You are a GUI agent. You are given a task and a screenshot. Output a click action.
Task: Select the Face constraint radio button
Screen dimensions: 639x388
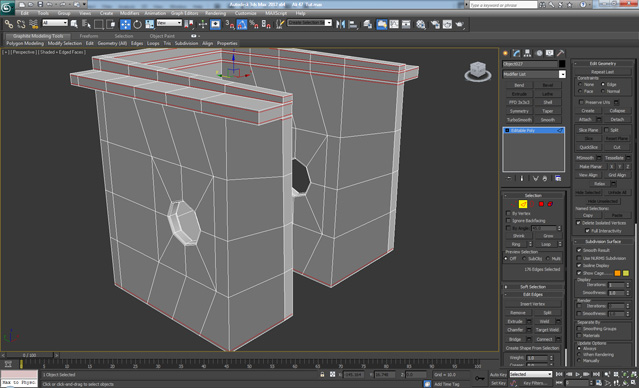[x=580, y=91]
